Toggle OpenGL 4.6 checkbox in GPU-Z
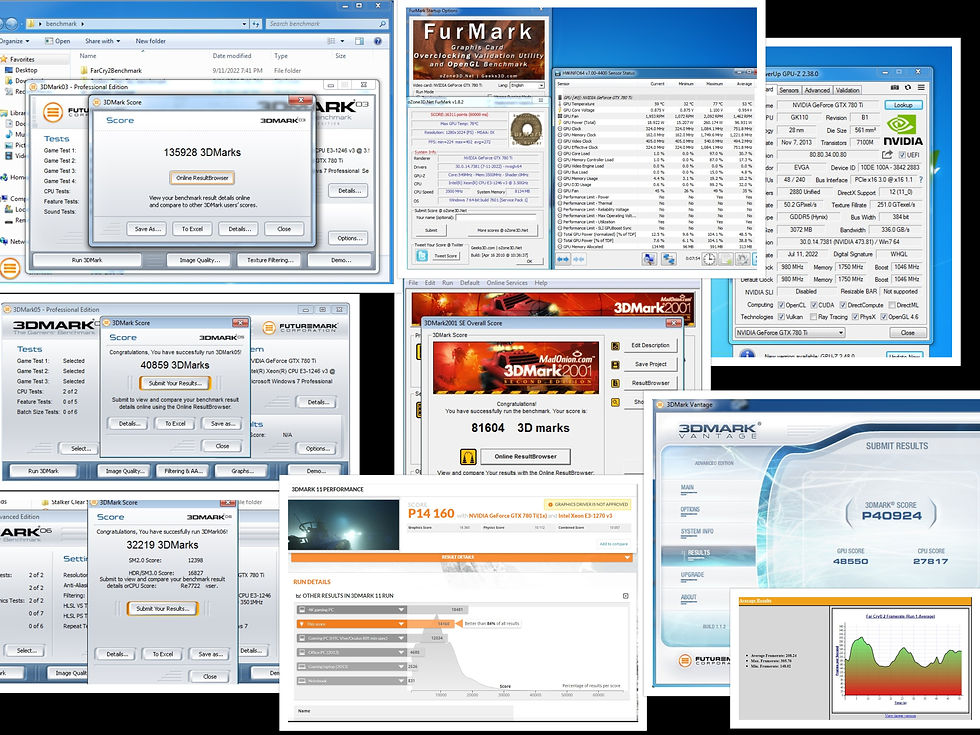Viewport: 980px width, 735px height. (x=884, y=317)
